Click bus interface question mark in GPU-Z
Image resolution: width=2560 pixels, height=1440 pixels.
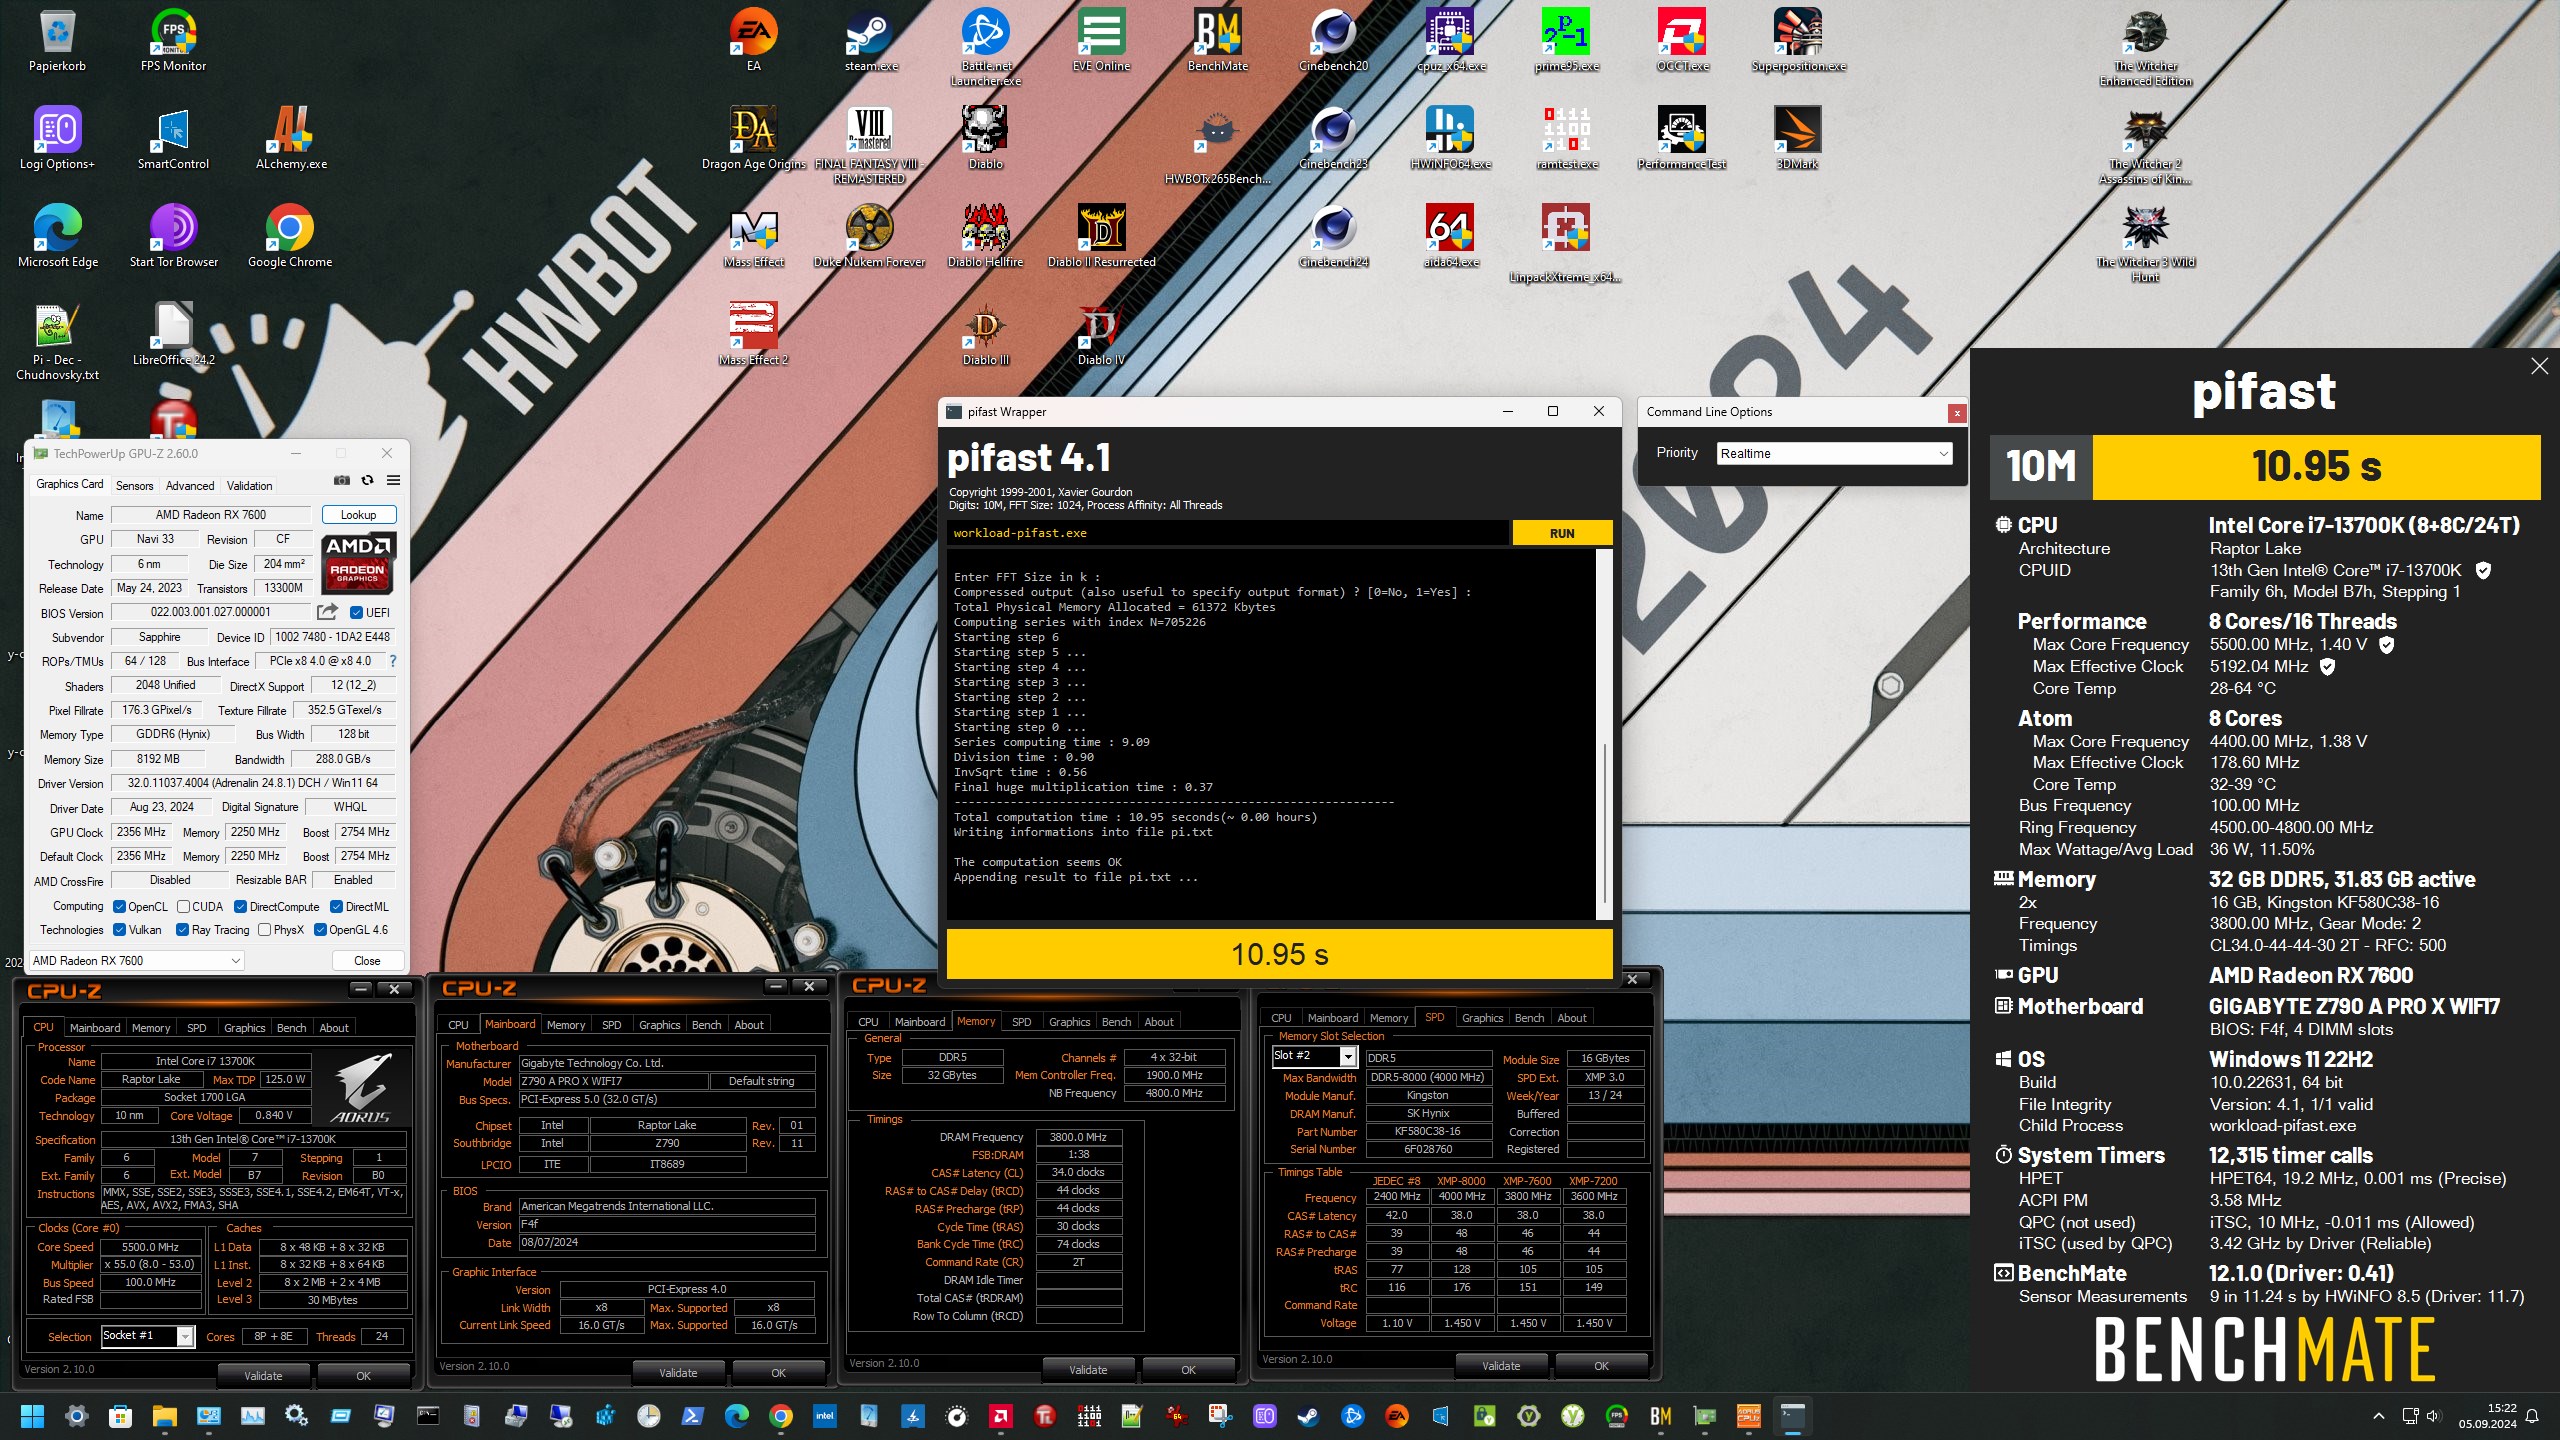[392, 661]
